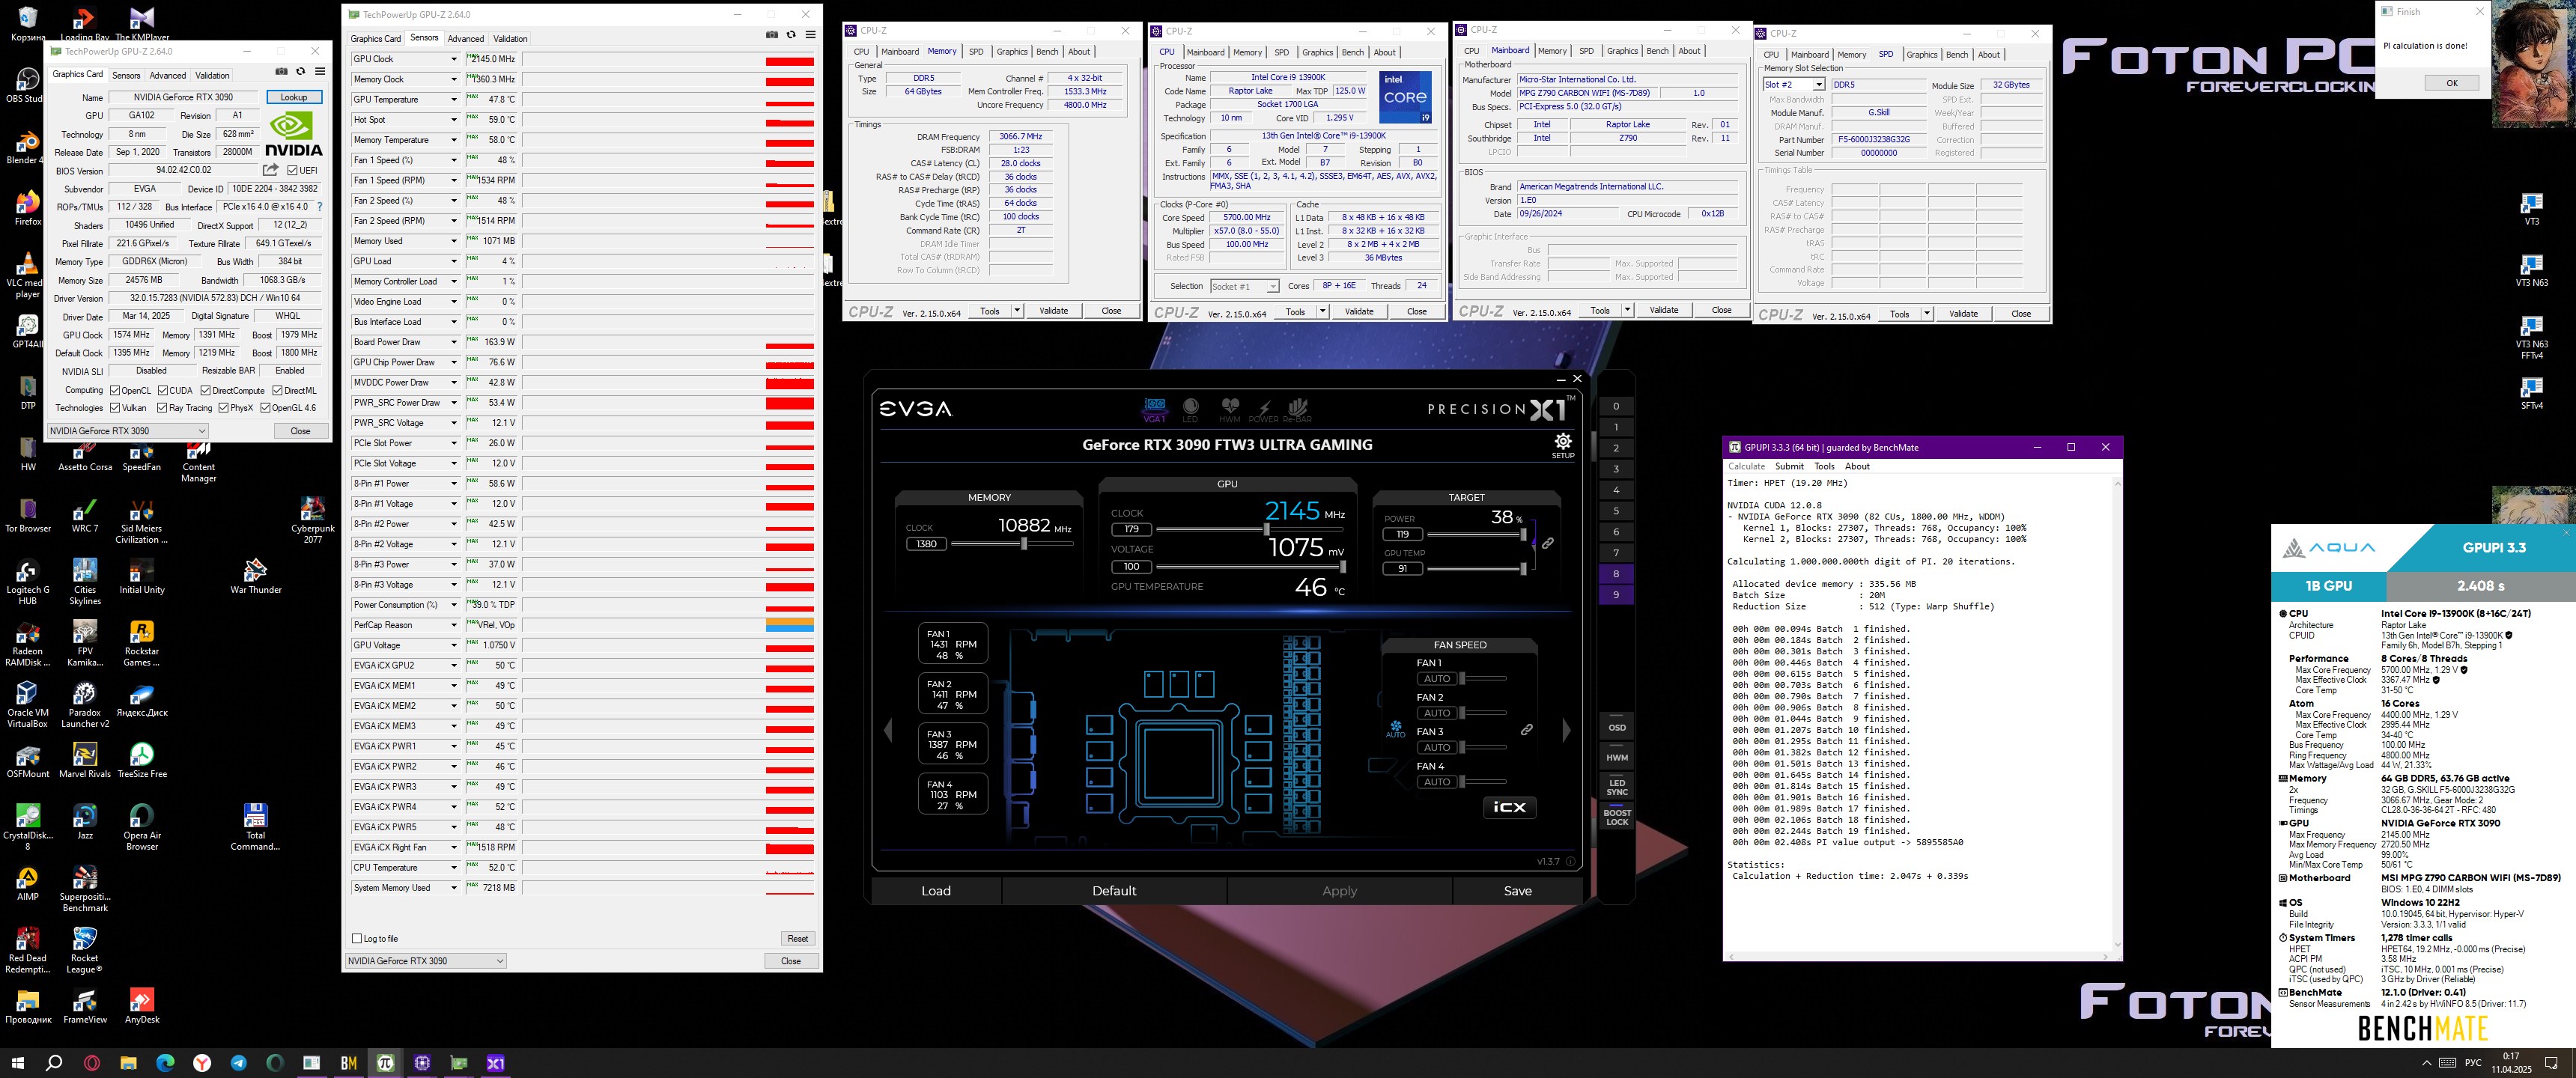Toggle the DirectML checkbox in GPU-Z
Viewport: 2576px width, 1078px height.
pos(277,391)
